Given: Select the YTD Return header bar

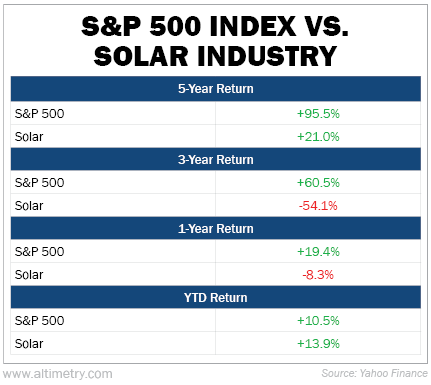Looking at the screenshot, I should 216,297.
